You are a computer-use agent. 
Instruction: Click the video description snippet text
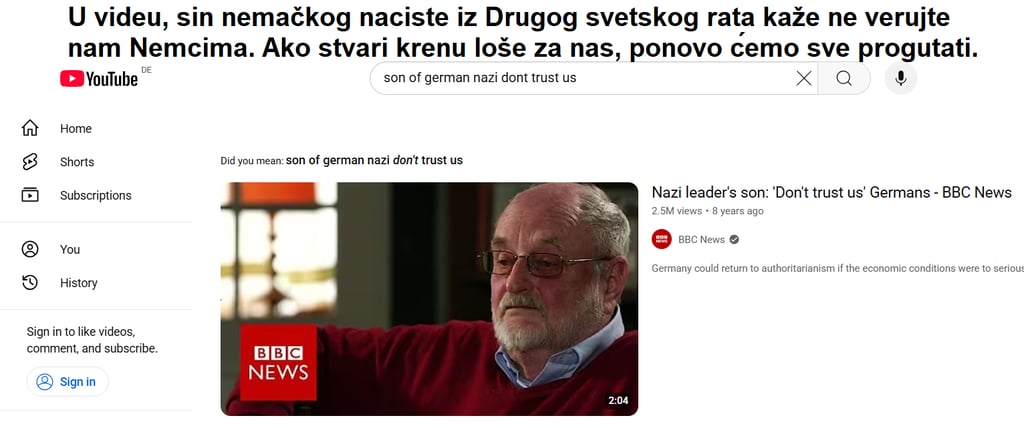tap(837, 269)
